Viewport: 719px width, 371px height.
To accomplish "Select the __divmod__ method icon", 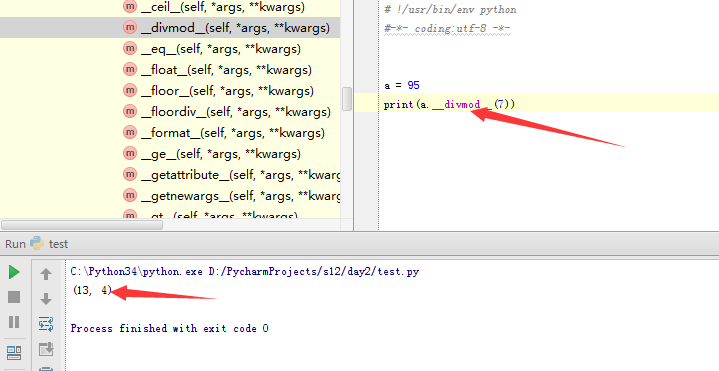I will click(130, 27).
